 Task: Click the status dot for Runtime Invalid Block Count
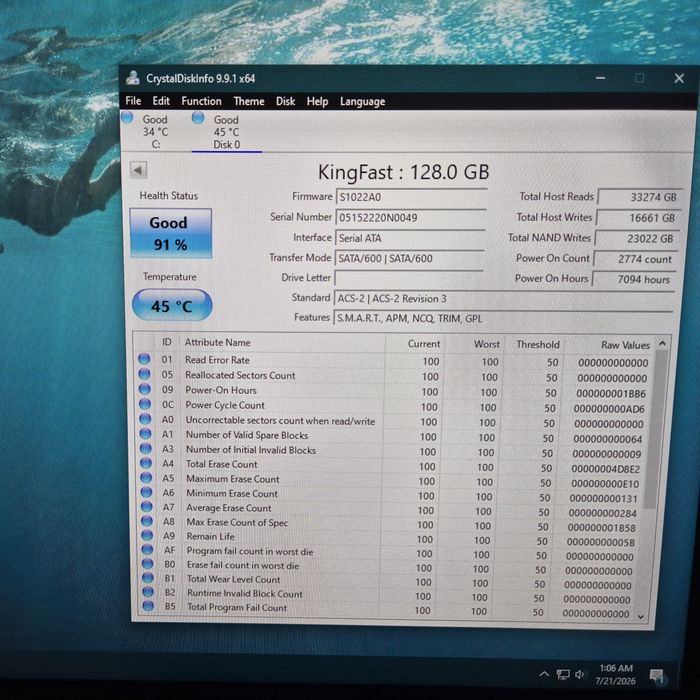(148, 592)
